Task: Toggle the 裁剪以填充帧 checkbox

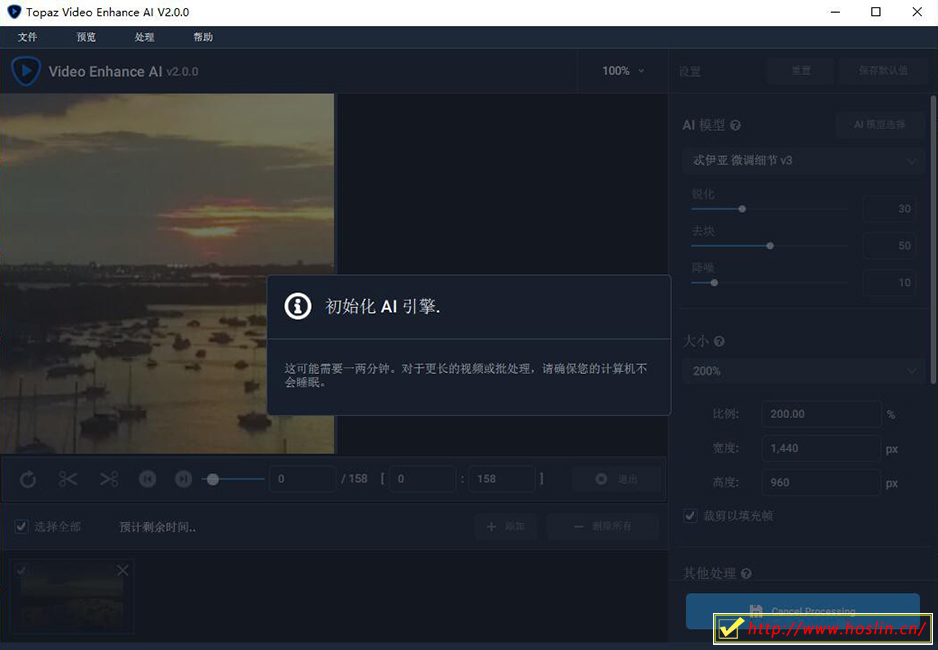Action: click(690, 515)
